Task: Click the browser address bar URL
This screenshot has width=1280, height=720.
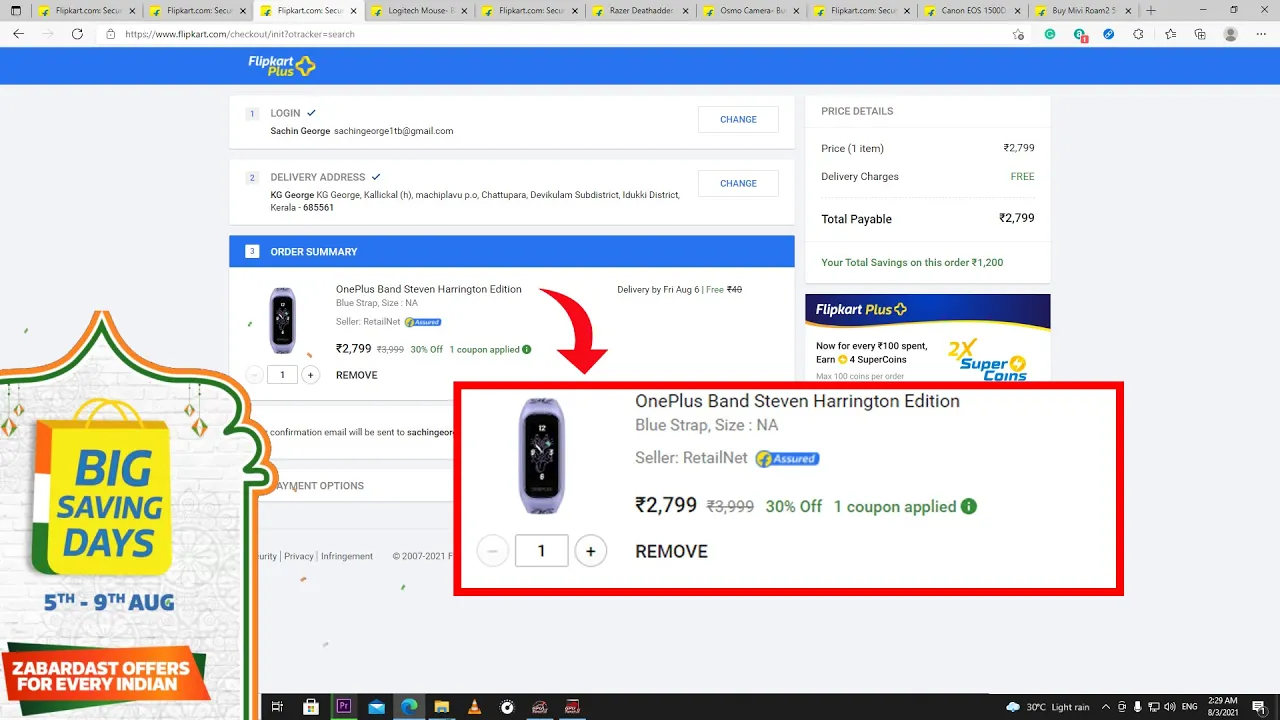Action: click(x=240, y=34)
